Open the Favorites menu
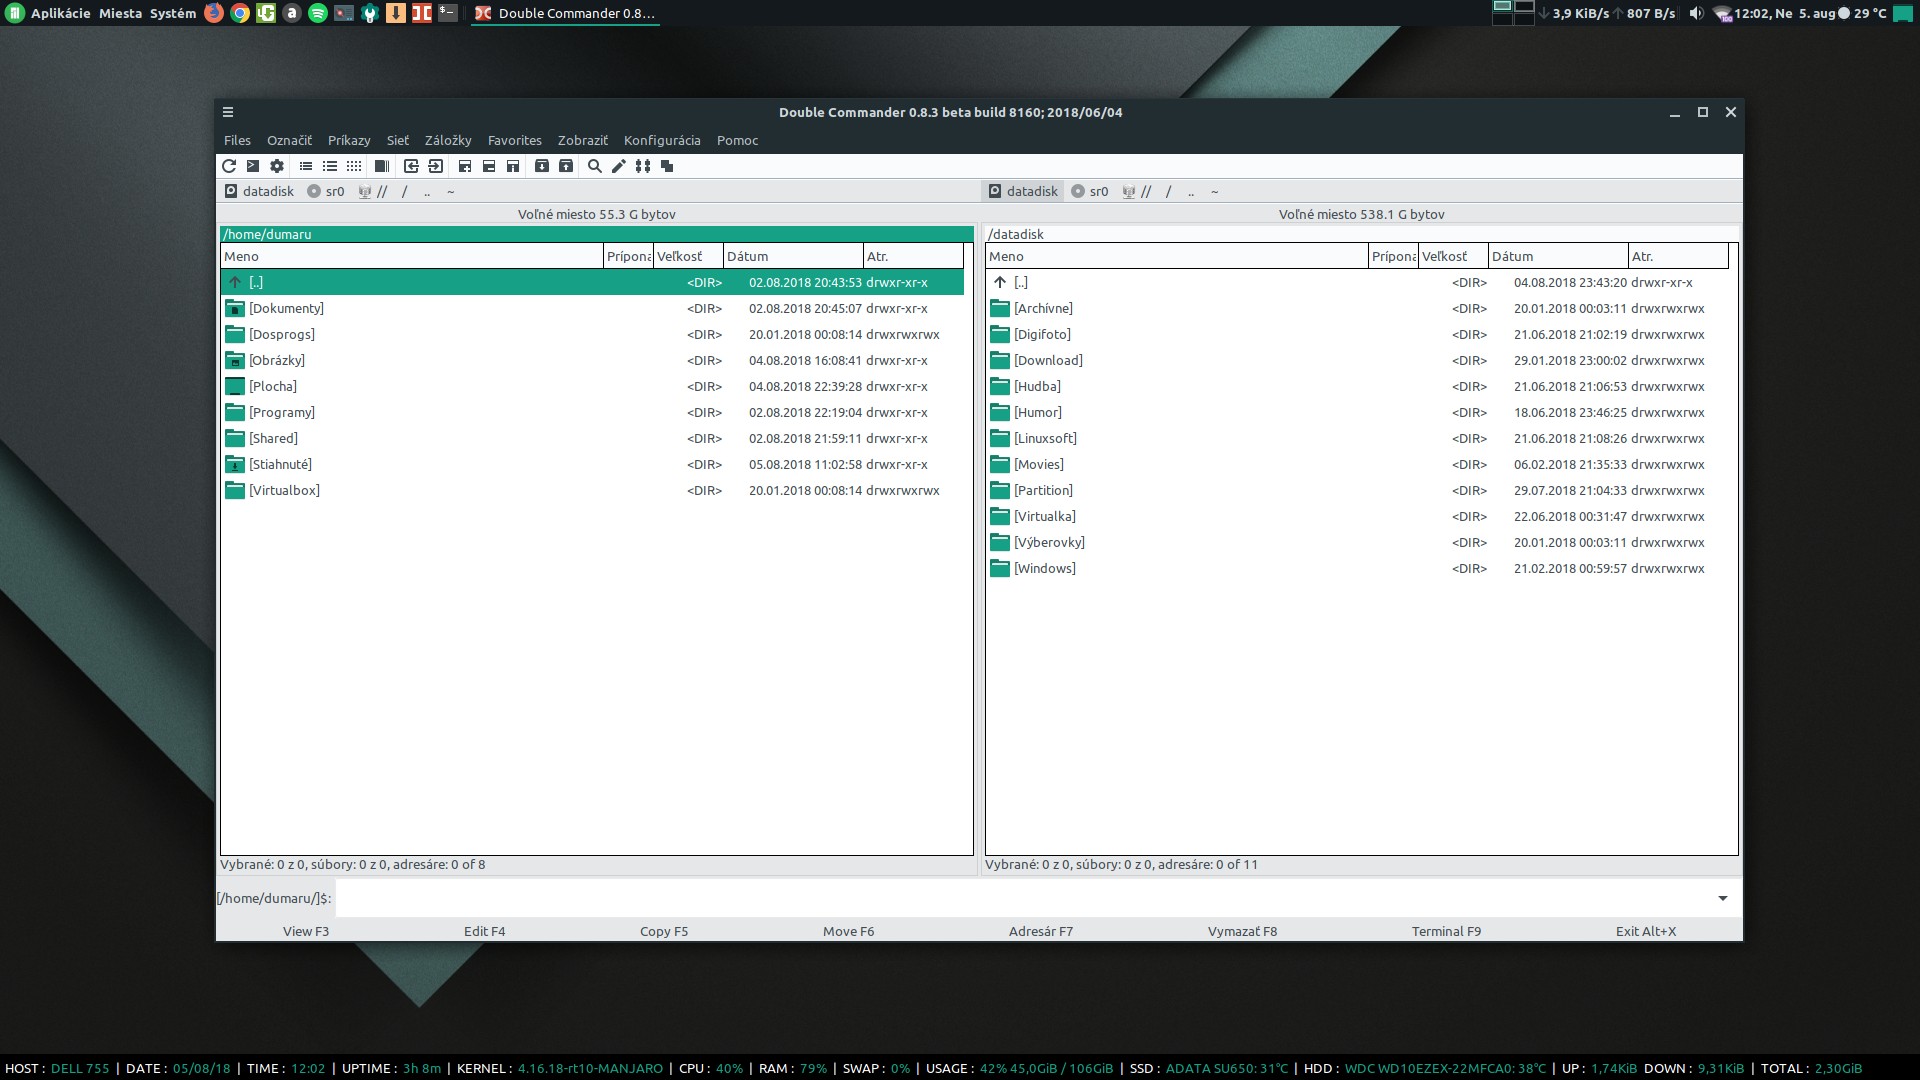The image size is (1920, 1080). [515, 140]
